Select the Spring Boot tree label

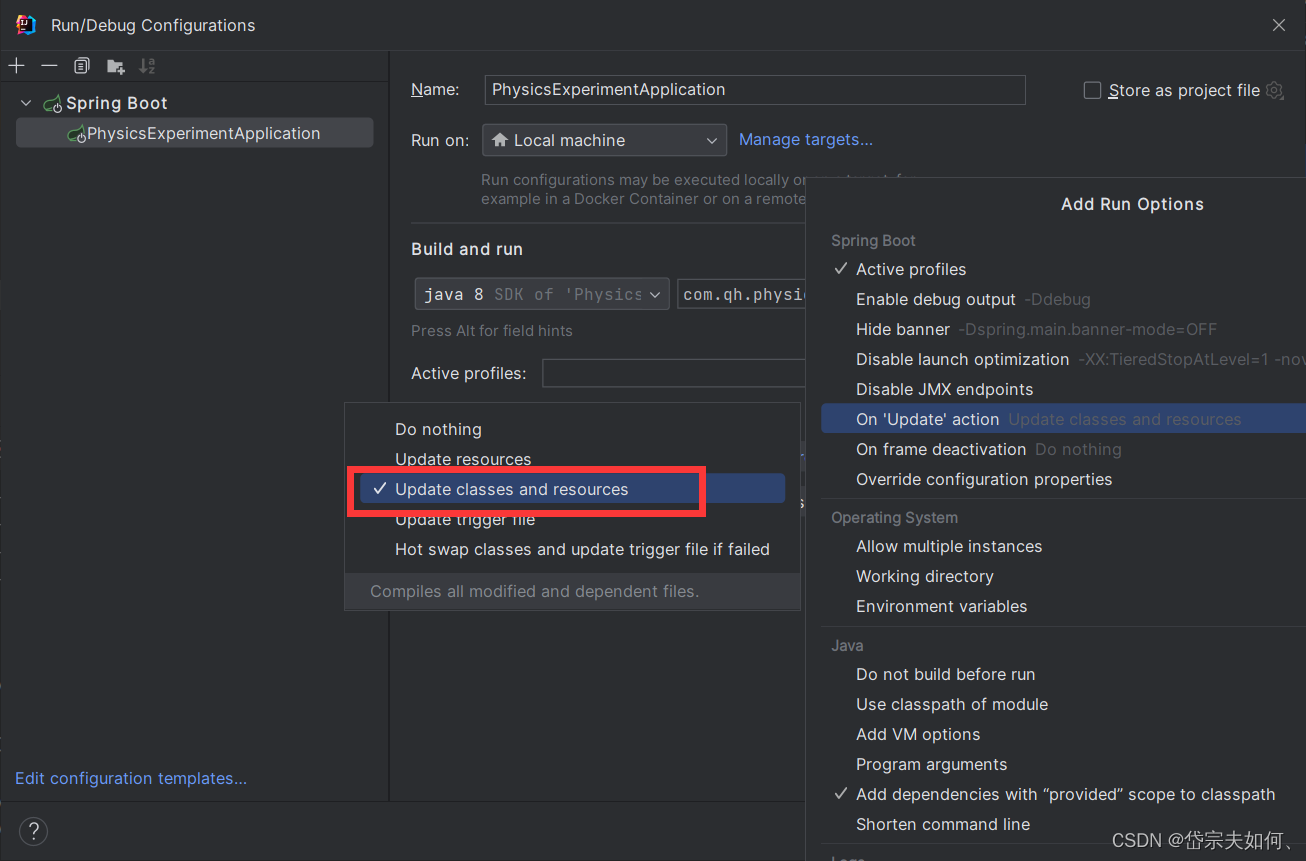pos(117,103)
